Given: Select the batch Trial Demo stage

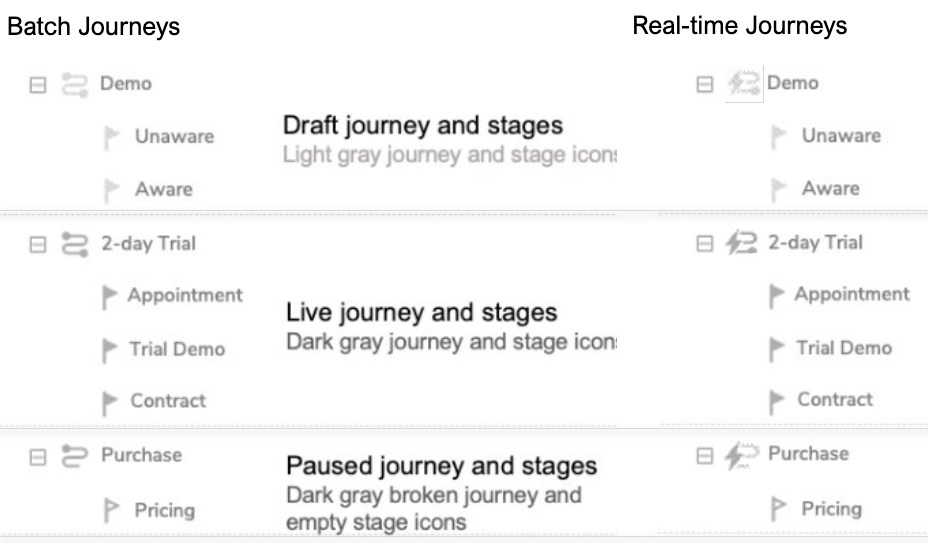Looking at the screenshot, I should coord(176,349).
